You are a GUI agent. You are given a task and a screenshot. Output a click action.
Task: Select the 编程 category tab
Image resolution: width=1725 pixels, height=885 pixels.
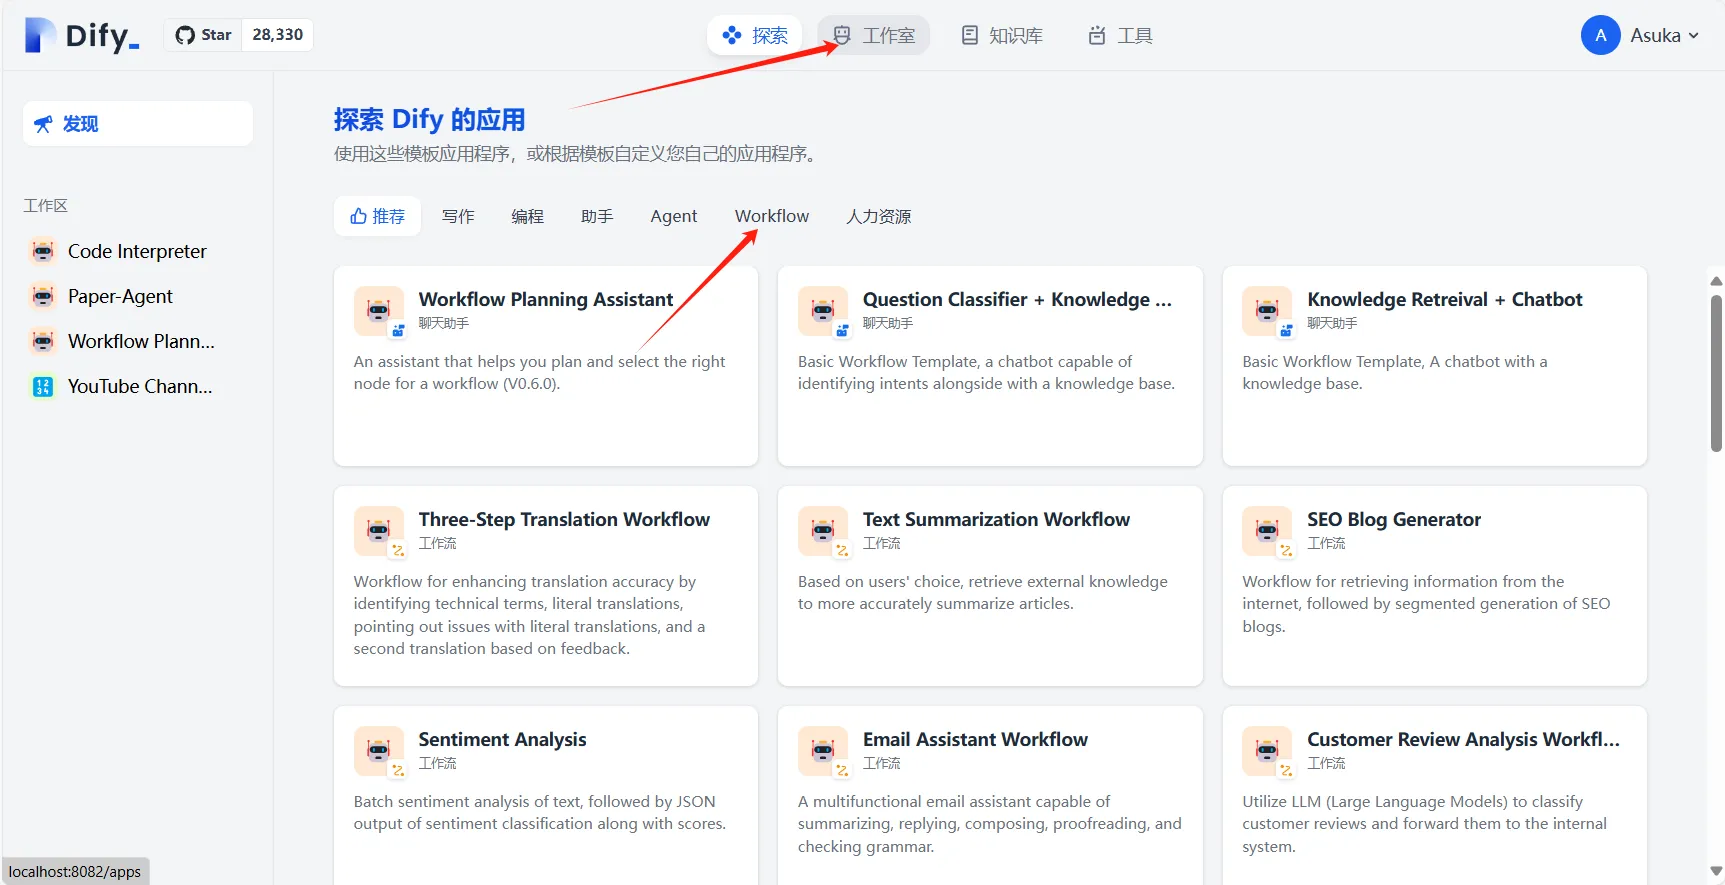coord(528,216)
